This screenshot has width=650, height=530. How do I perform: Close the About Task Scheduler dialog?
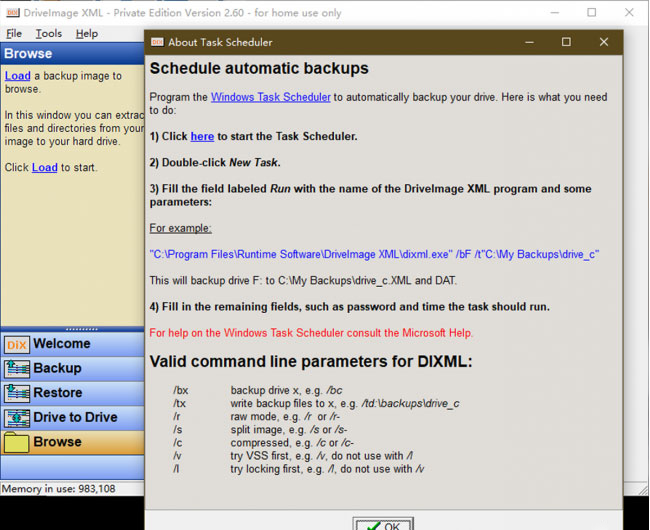604,42
